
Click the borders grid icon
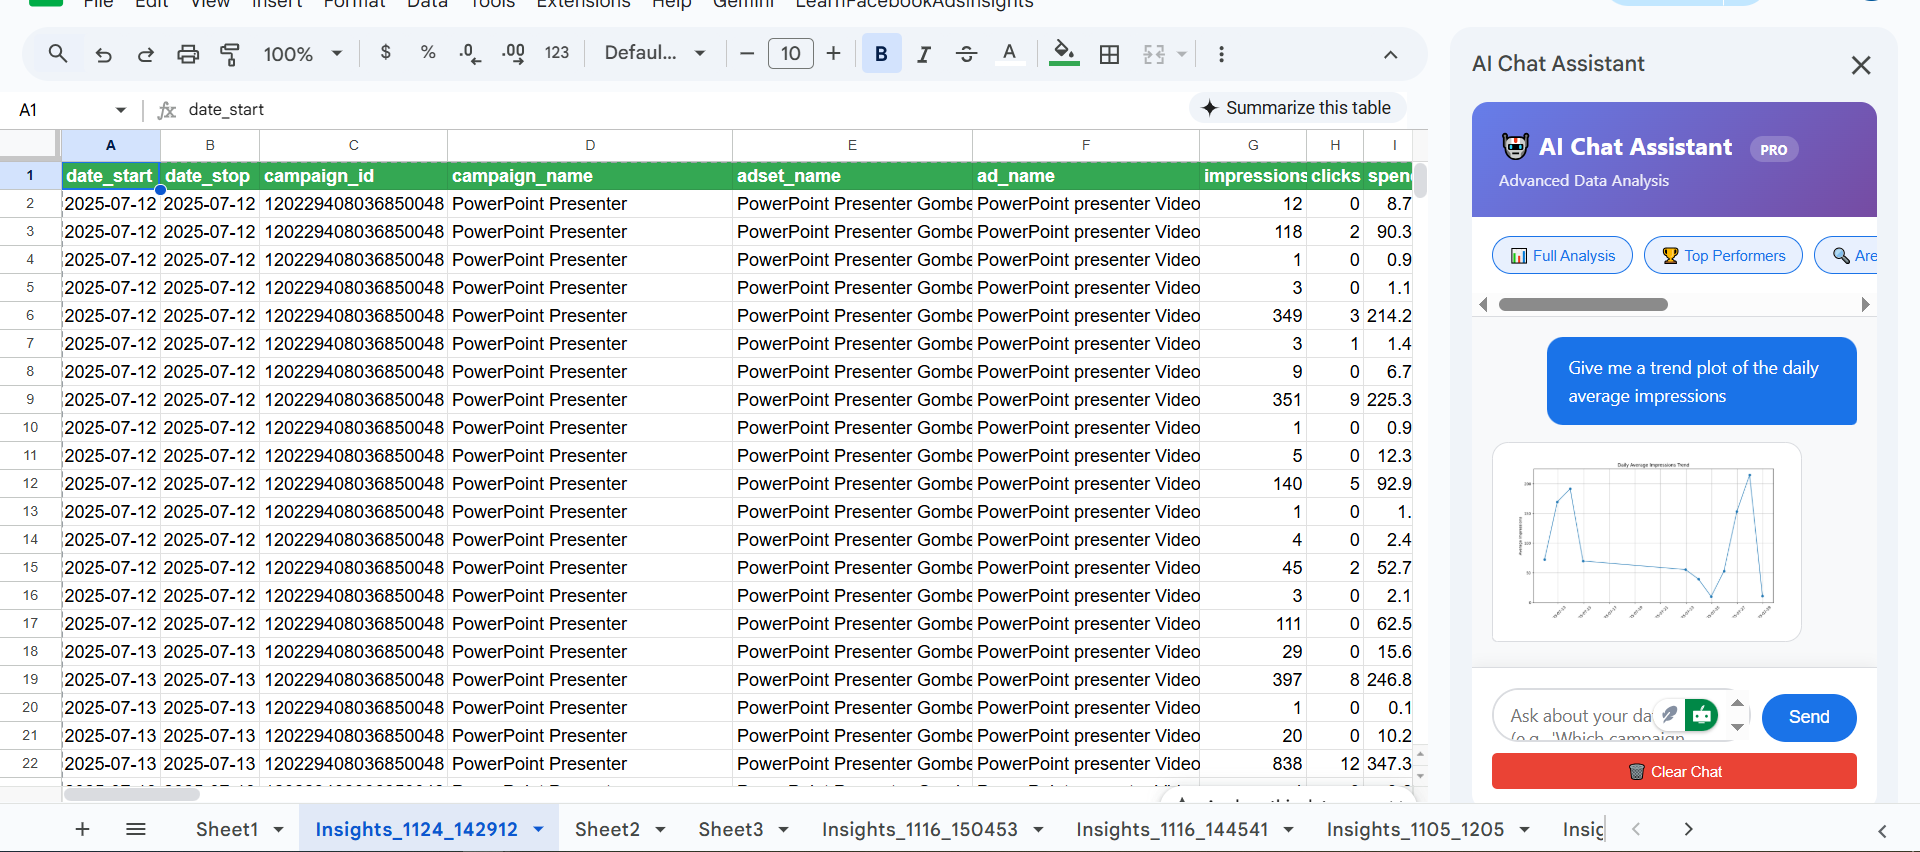[x=1109, y=54]
